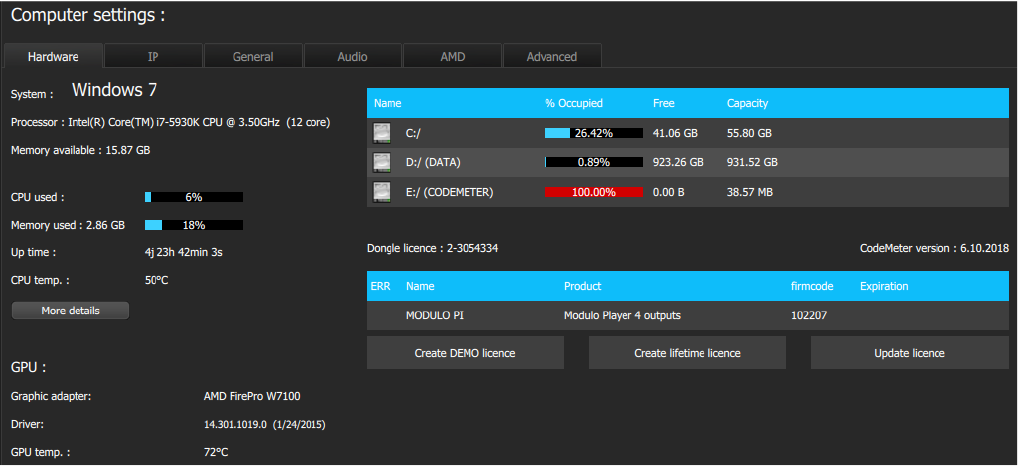The width and height of the screenshot is (1018, 466).
Task: Click Memory available 15.87 GB text
Action: pos(81,151)
